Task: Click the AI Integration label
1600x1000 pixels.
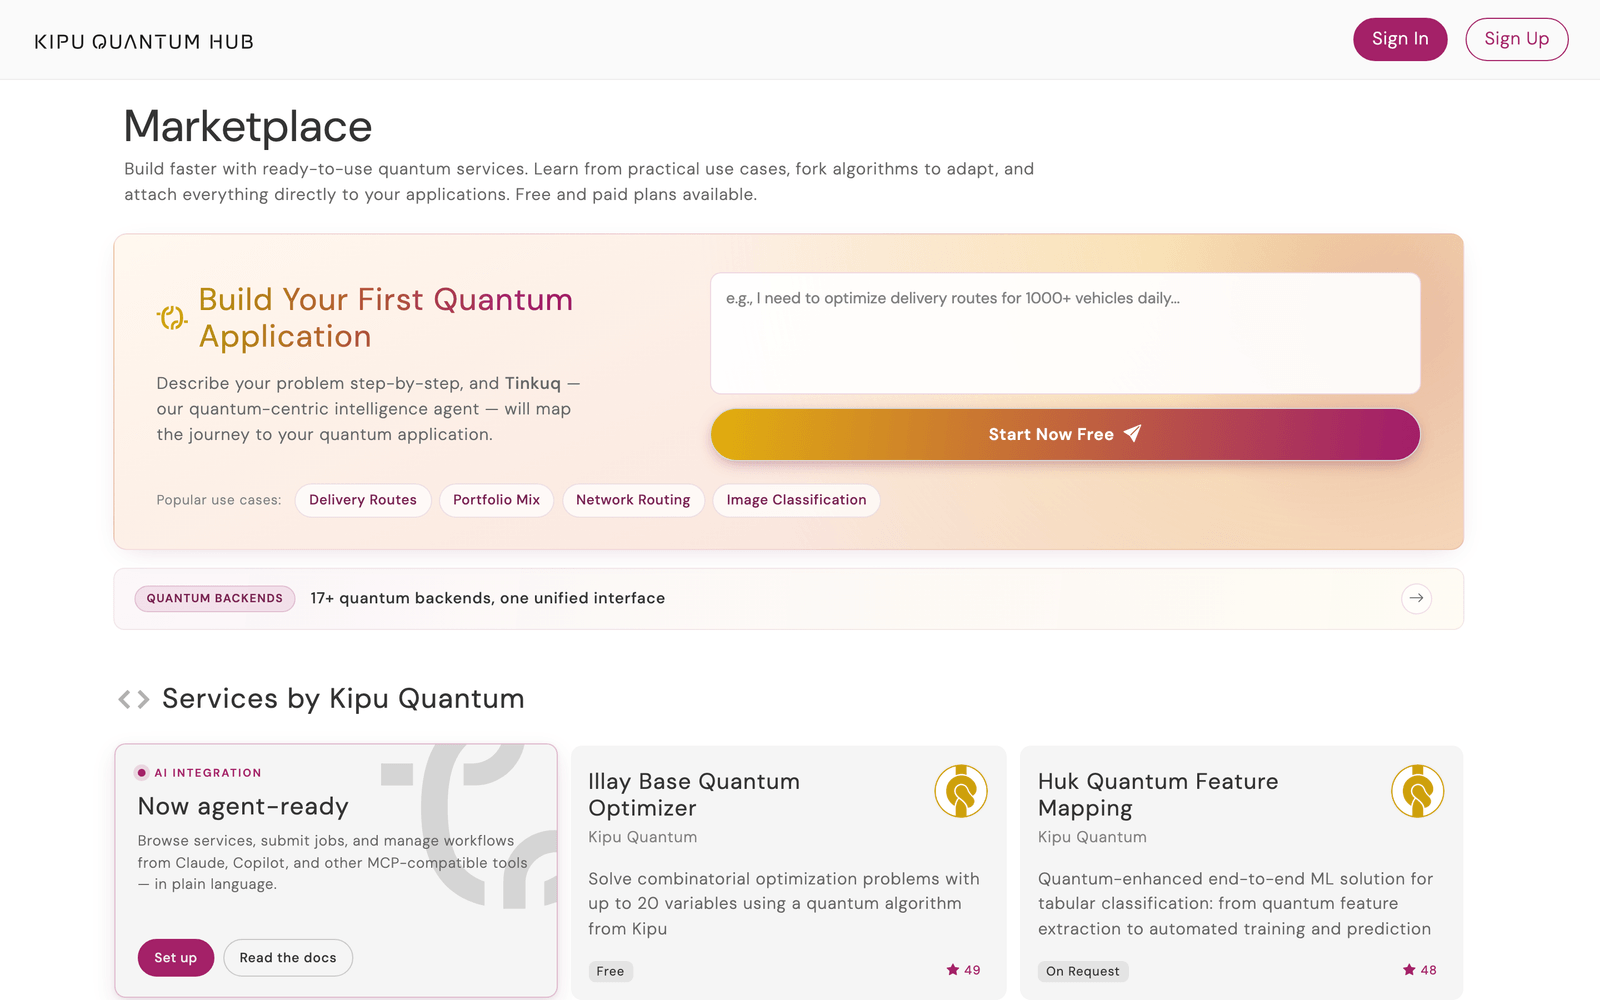Action: (208, 773)
